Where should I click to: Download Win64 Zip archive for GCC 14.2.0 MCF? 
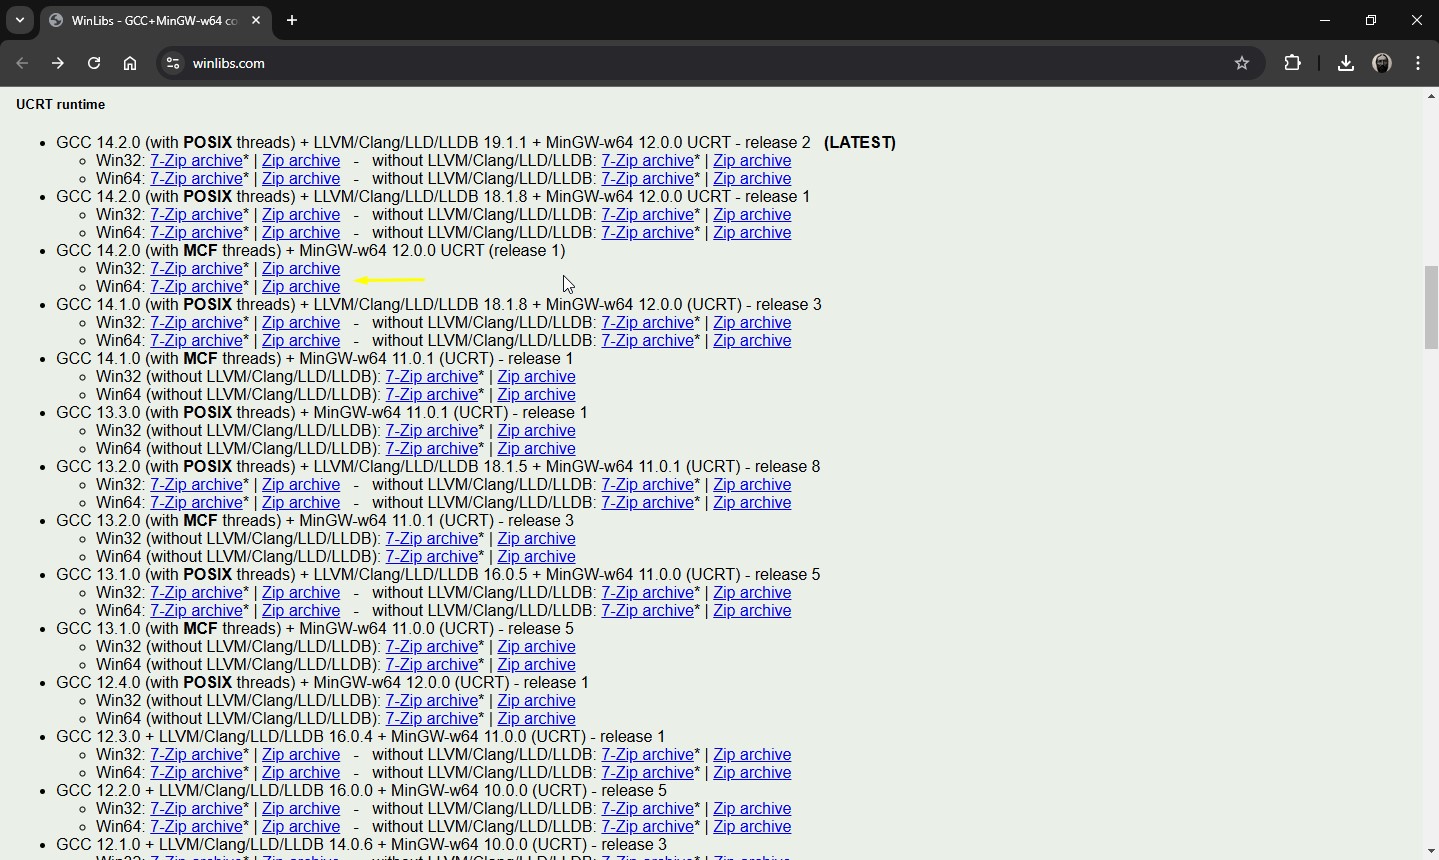pyautogui.click(x=301, y=287)
